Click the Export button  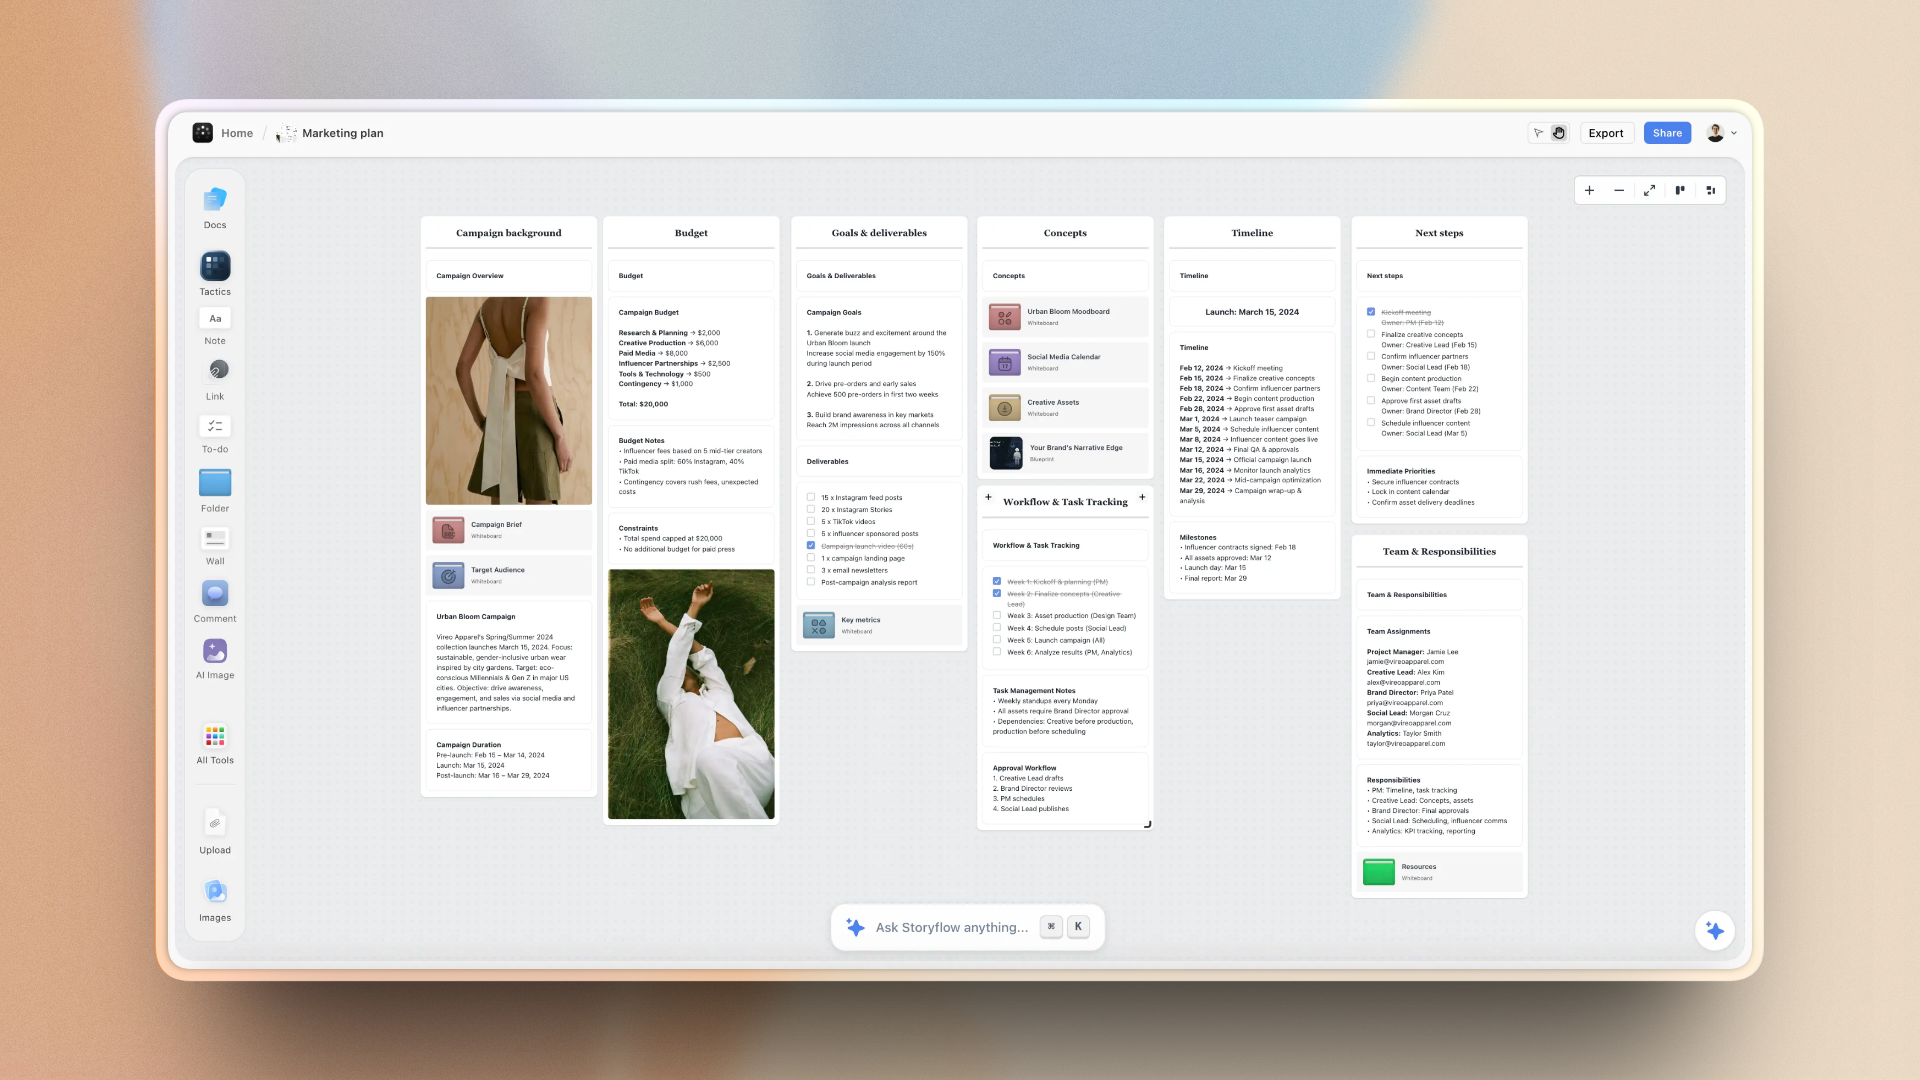(1606, 132)
